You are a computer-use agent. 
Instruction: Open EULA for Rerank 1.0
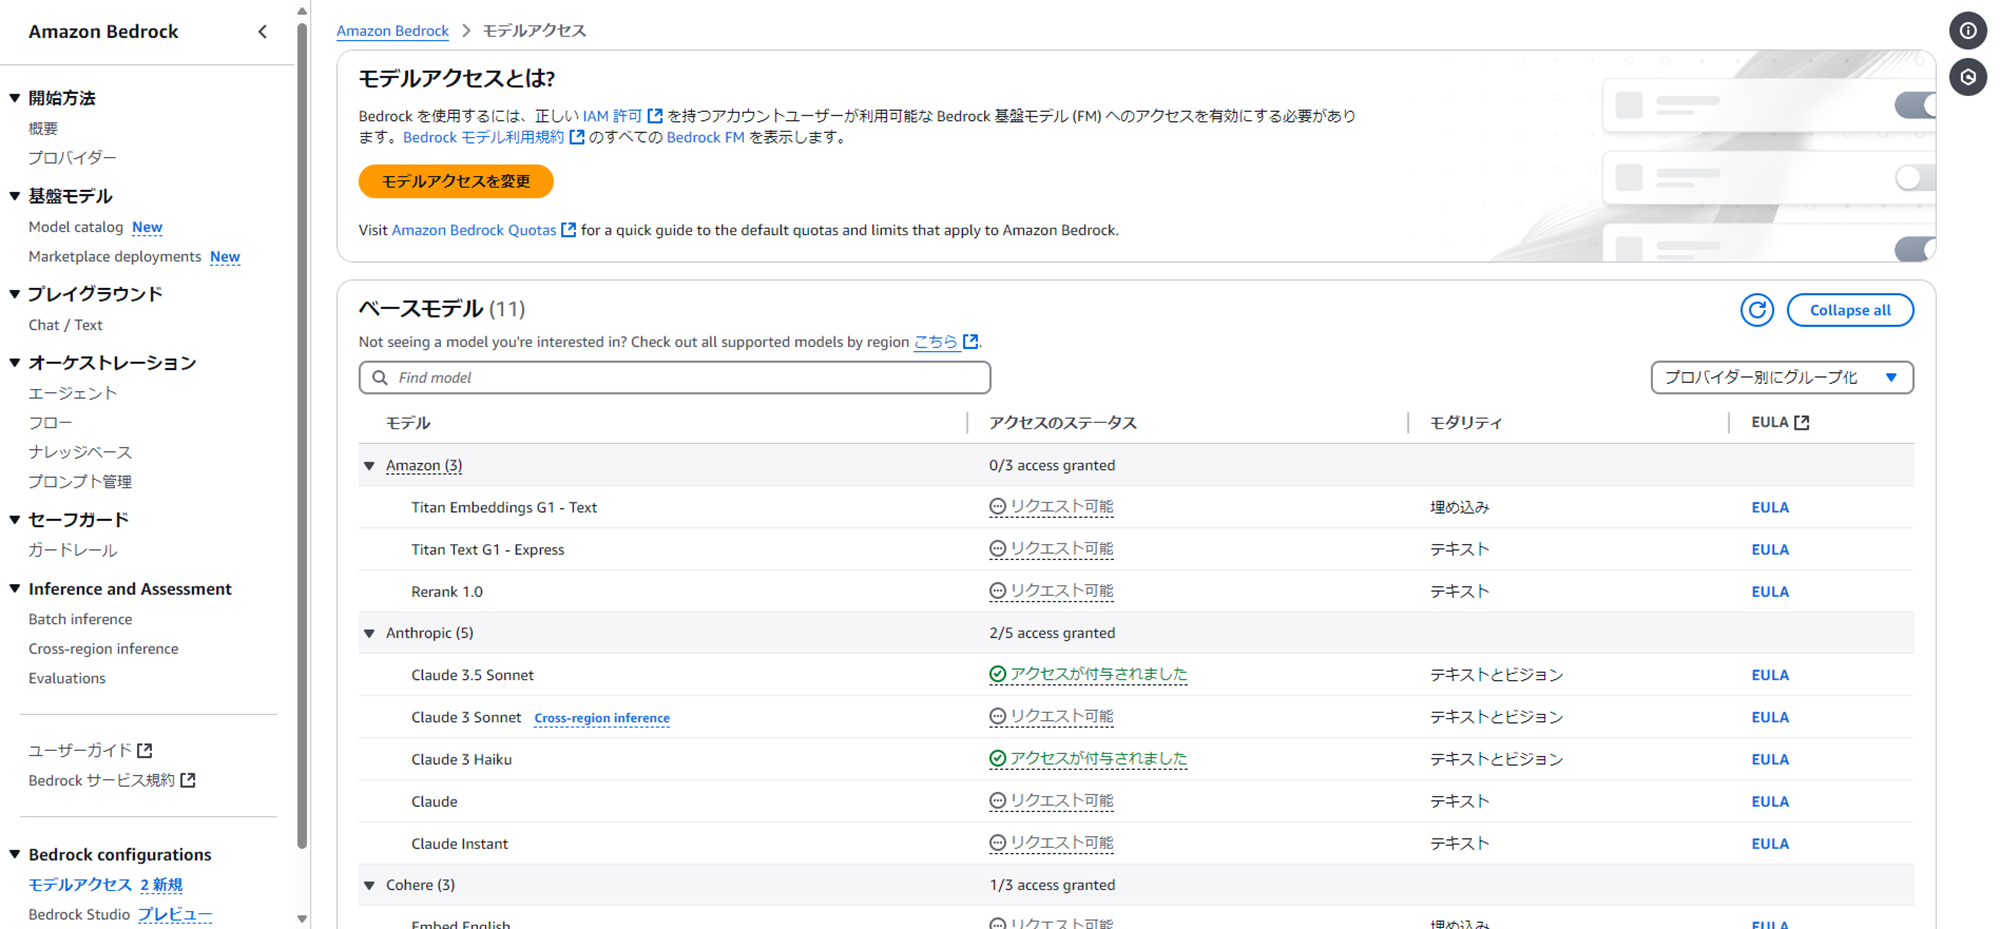[1770, 591]
